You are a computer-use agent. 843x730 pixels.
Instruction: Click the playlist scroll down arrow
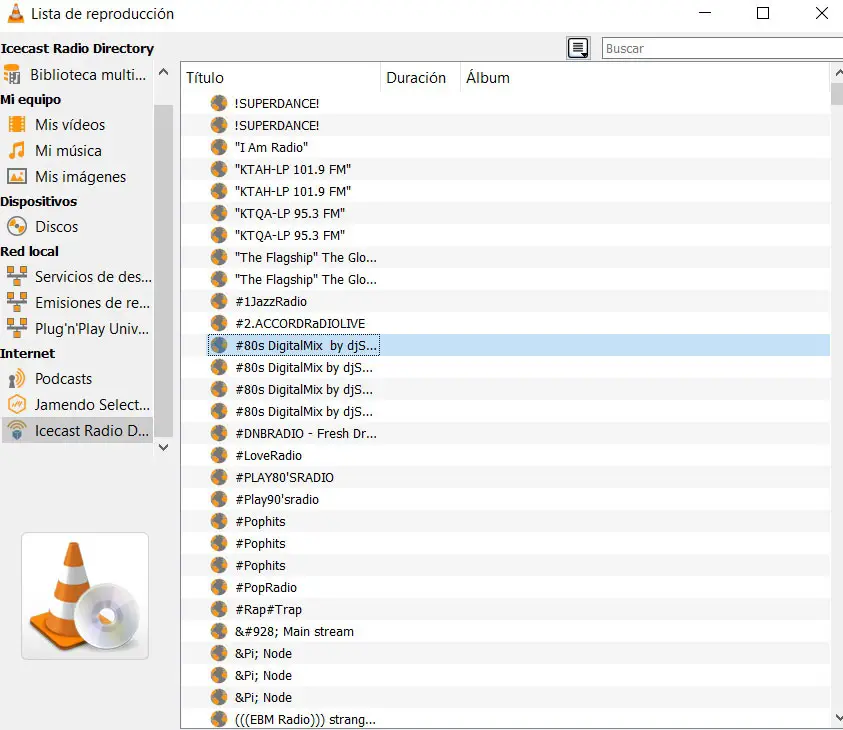pyautogui.click(x=837, y=718)
